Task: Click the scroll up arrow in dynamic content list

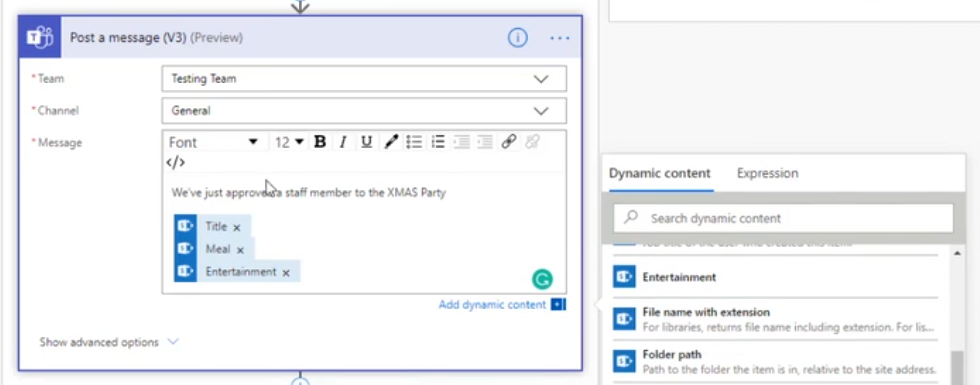Action: (x=957, y=252)
